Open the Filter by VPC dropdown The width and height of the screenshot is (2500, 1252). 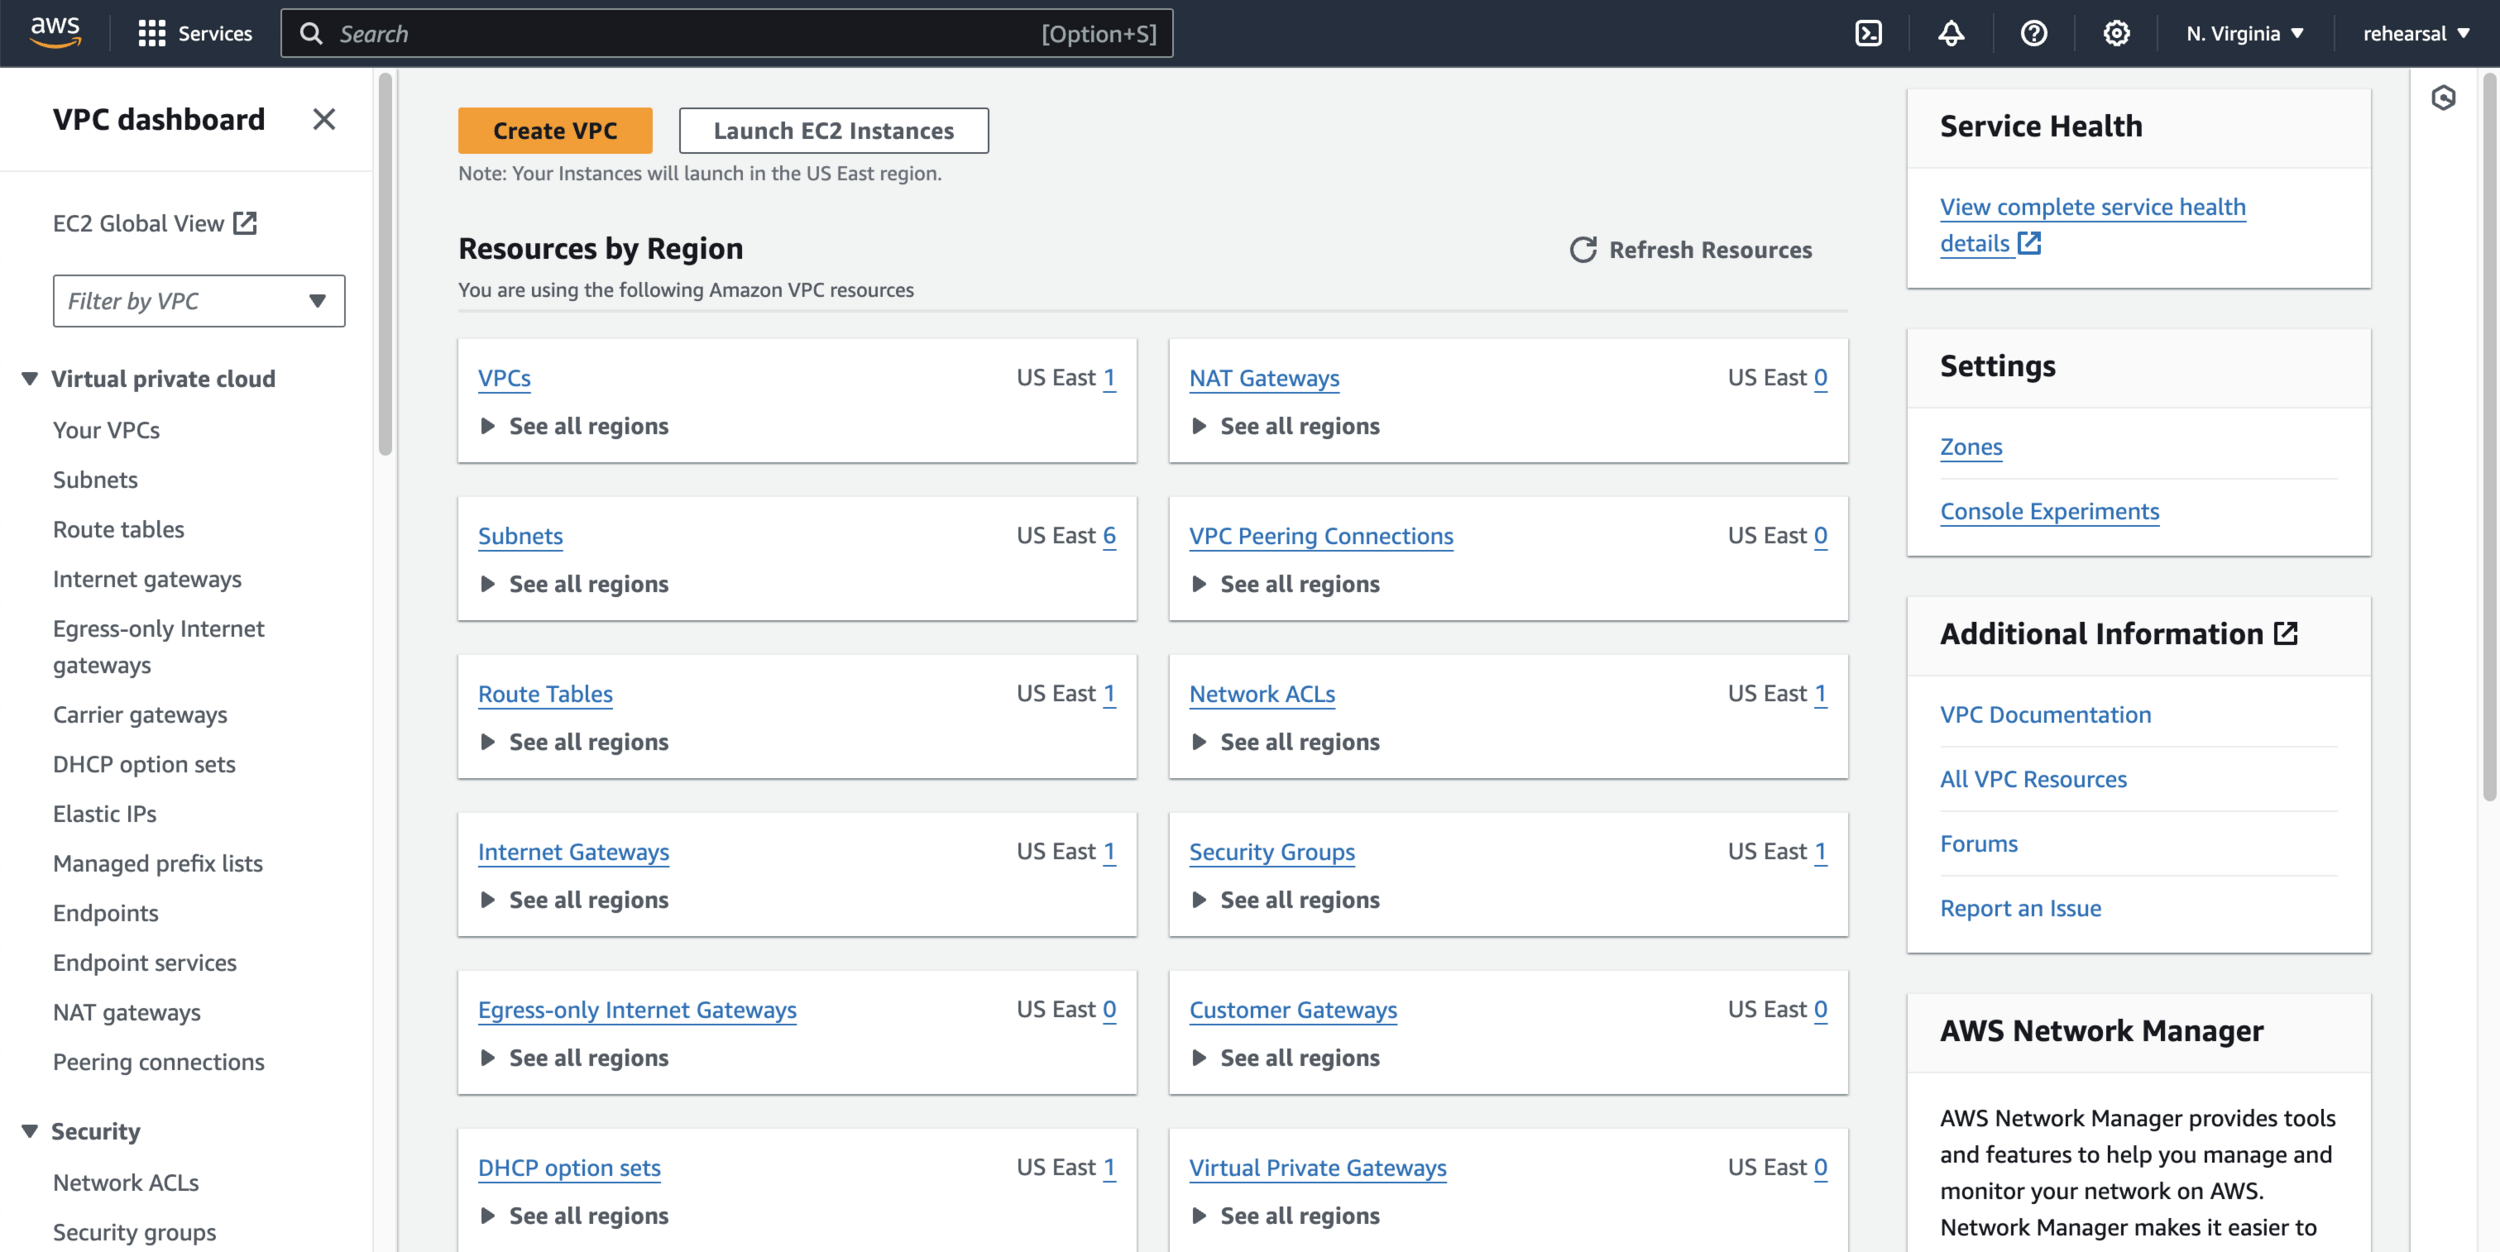199,301
